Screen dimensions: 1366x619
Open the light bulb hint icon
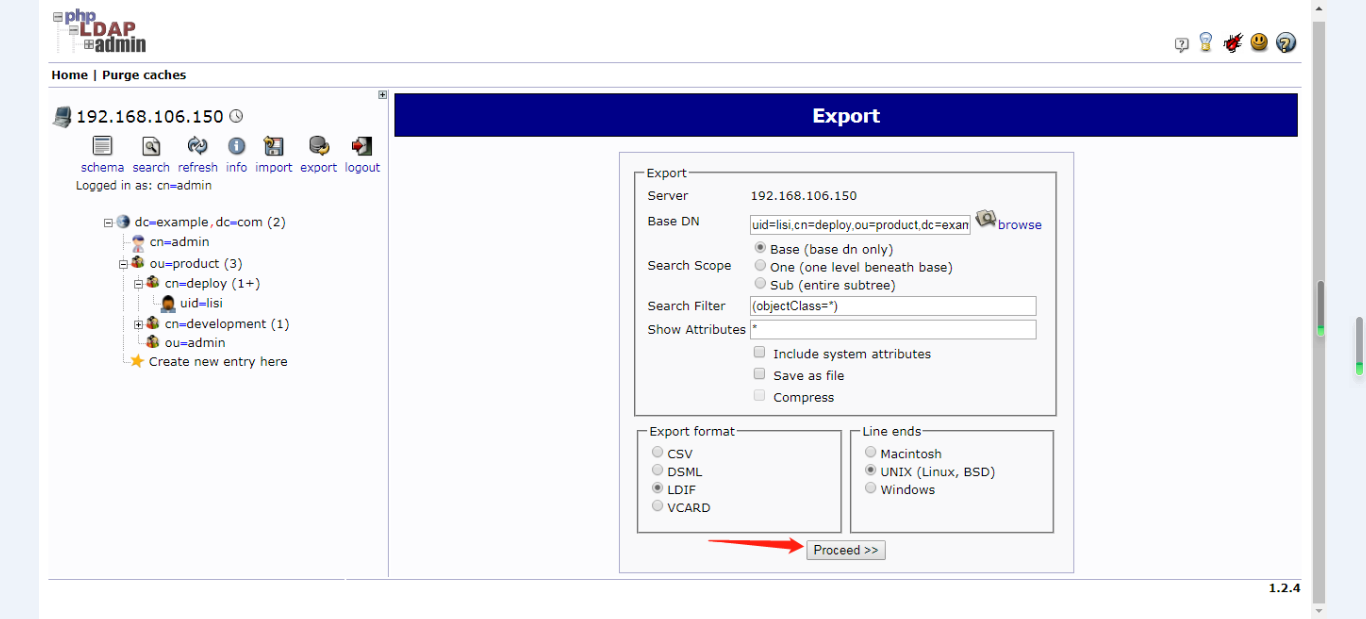(1205, 42)
